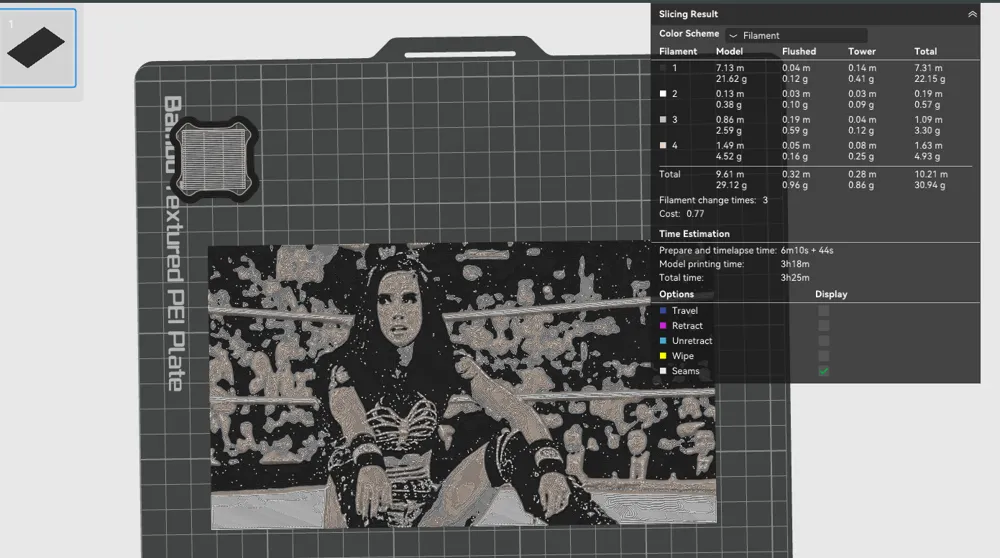Image resolution: width=1000 pixels, height=558 pixels.
Task: Click model printing time value 3h18m
Action: 795,264
